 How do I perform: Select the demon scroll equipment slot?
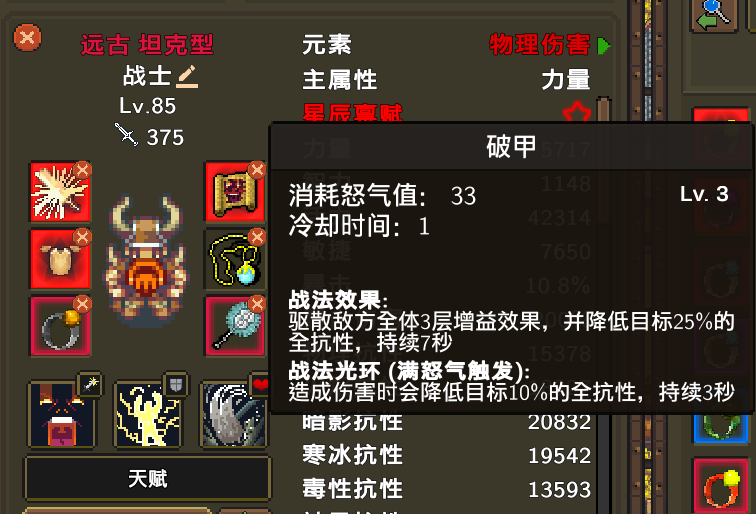[234, 192]
